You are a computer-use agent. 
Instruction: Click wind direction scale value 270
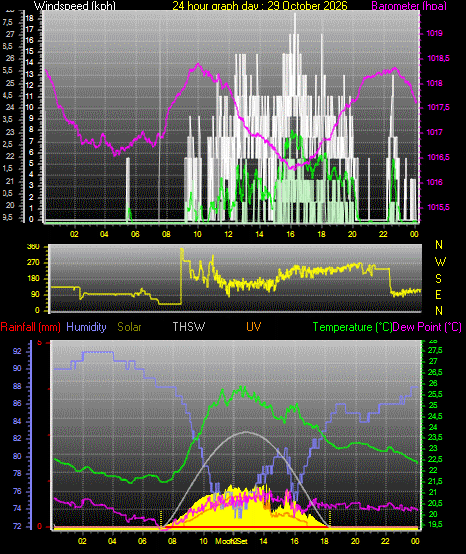pyautogui.click(x=34, y=263)
